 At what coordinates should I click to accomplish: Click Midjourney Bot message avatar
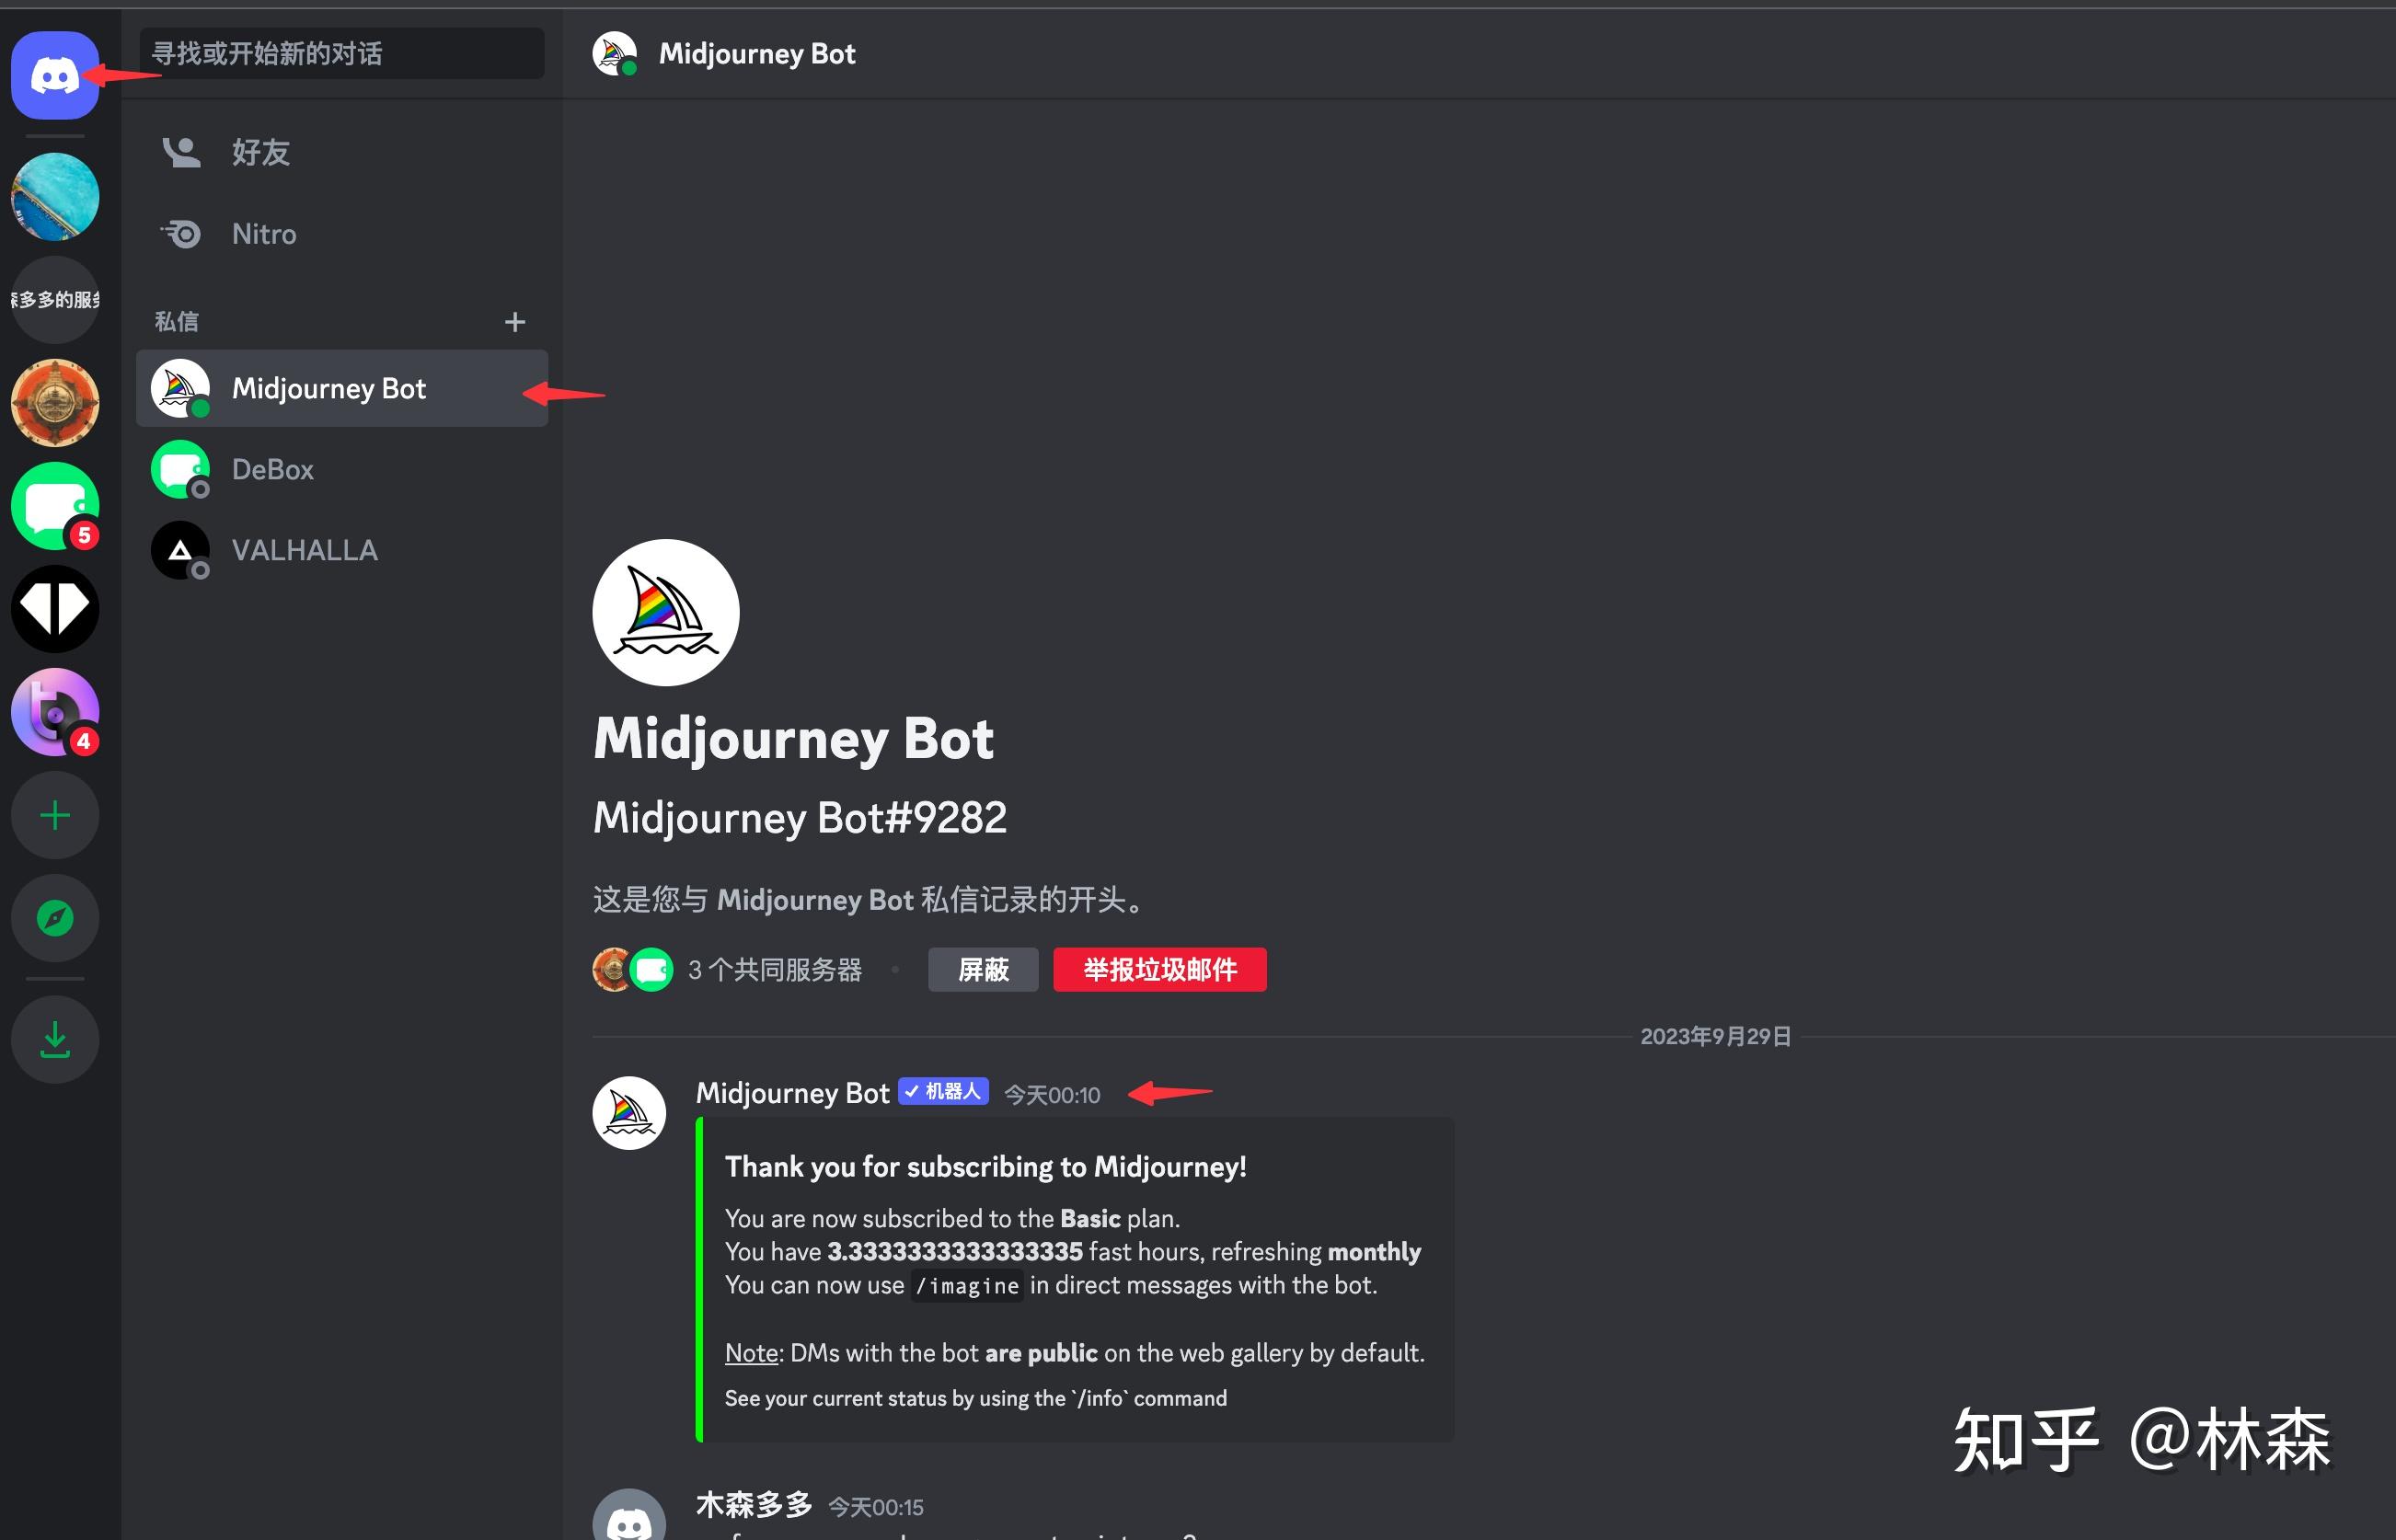coord(629,1113)
